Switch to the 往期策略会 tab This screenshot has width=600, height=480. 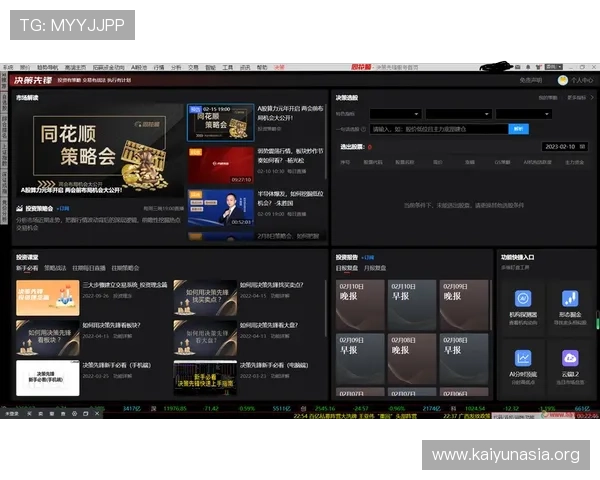(x=125, y=268)
